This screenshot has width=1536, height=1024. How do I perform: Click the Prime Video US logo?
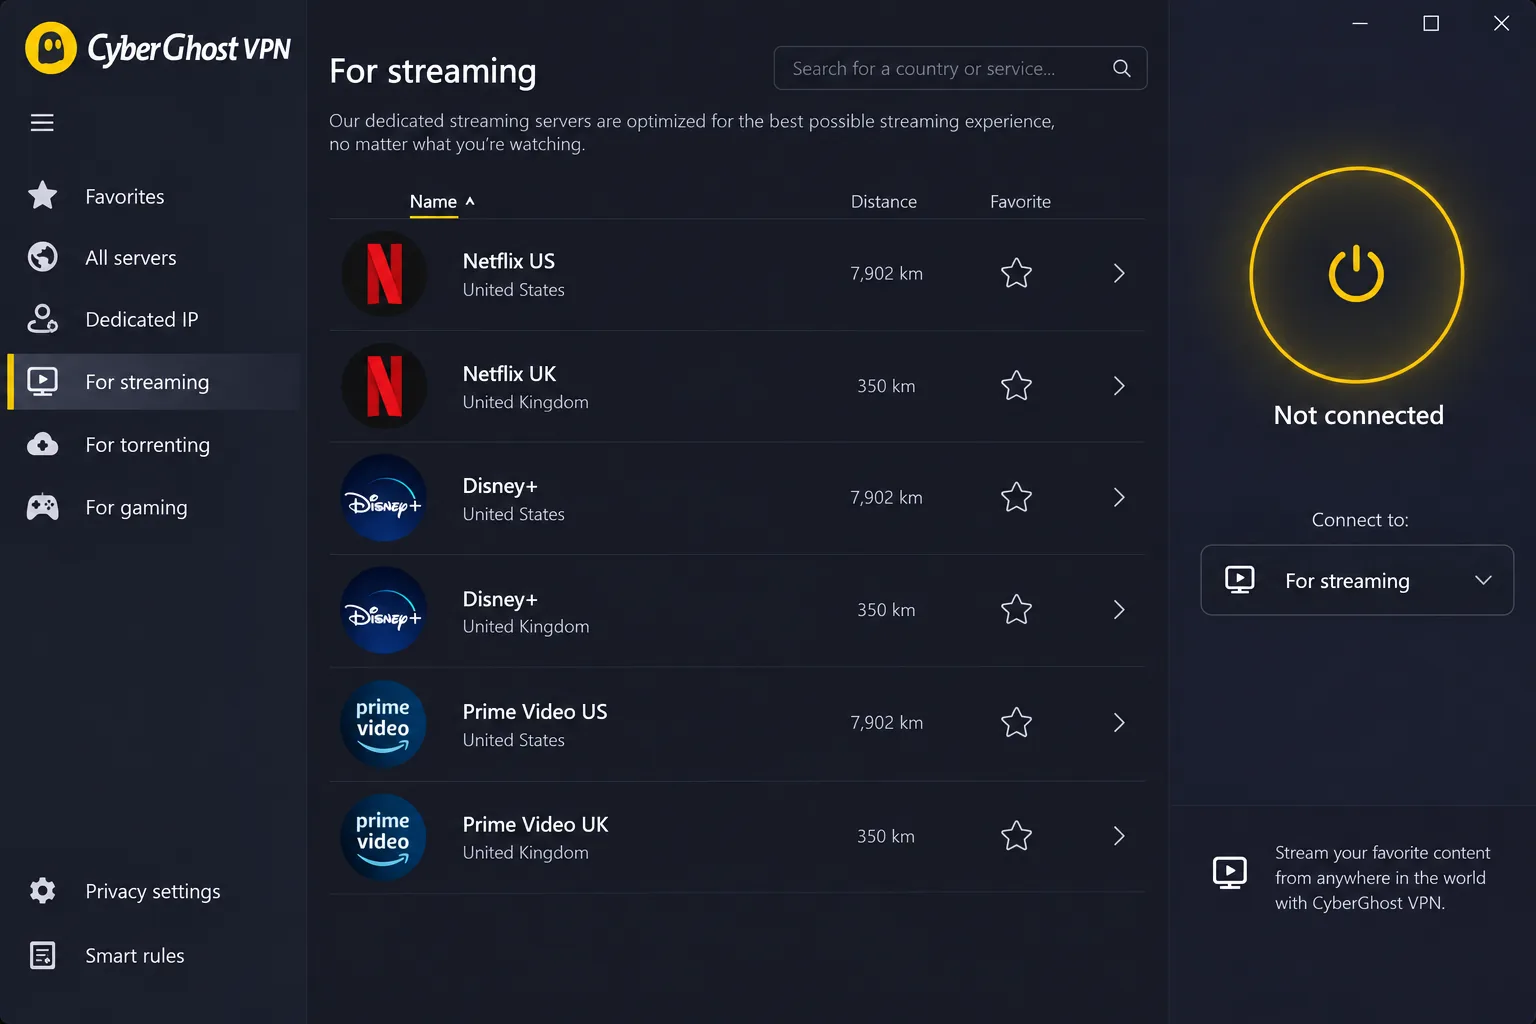384,724
